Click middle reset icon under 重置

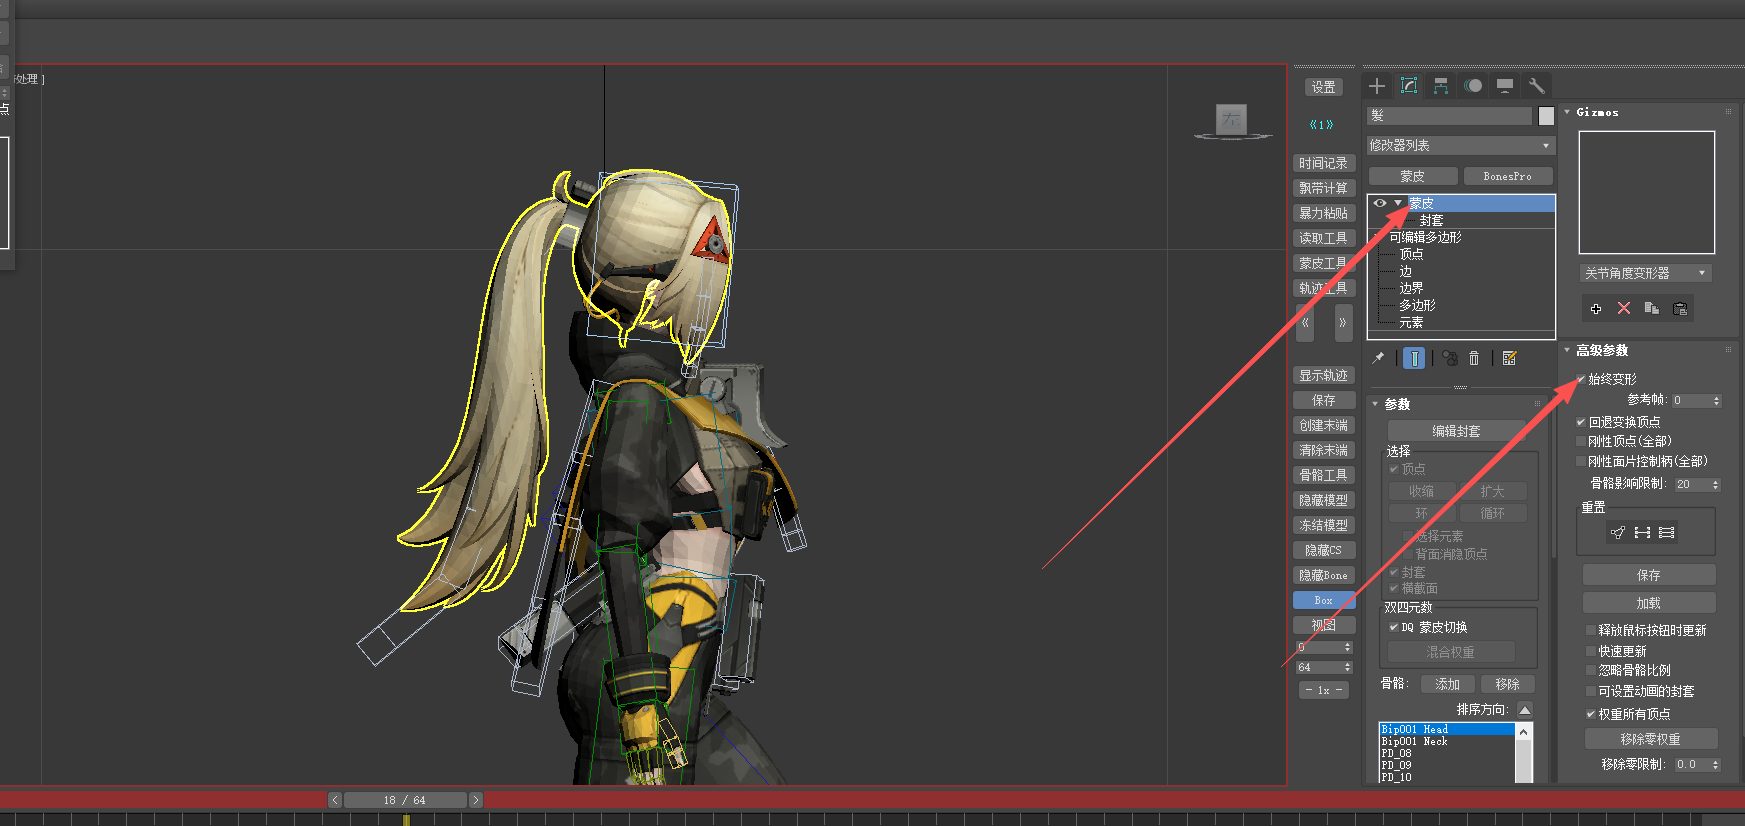click(1642, 533)
